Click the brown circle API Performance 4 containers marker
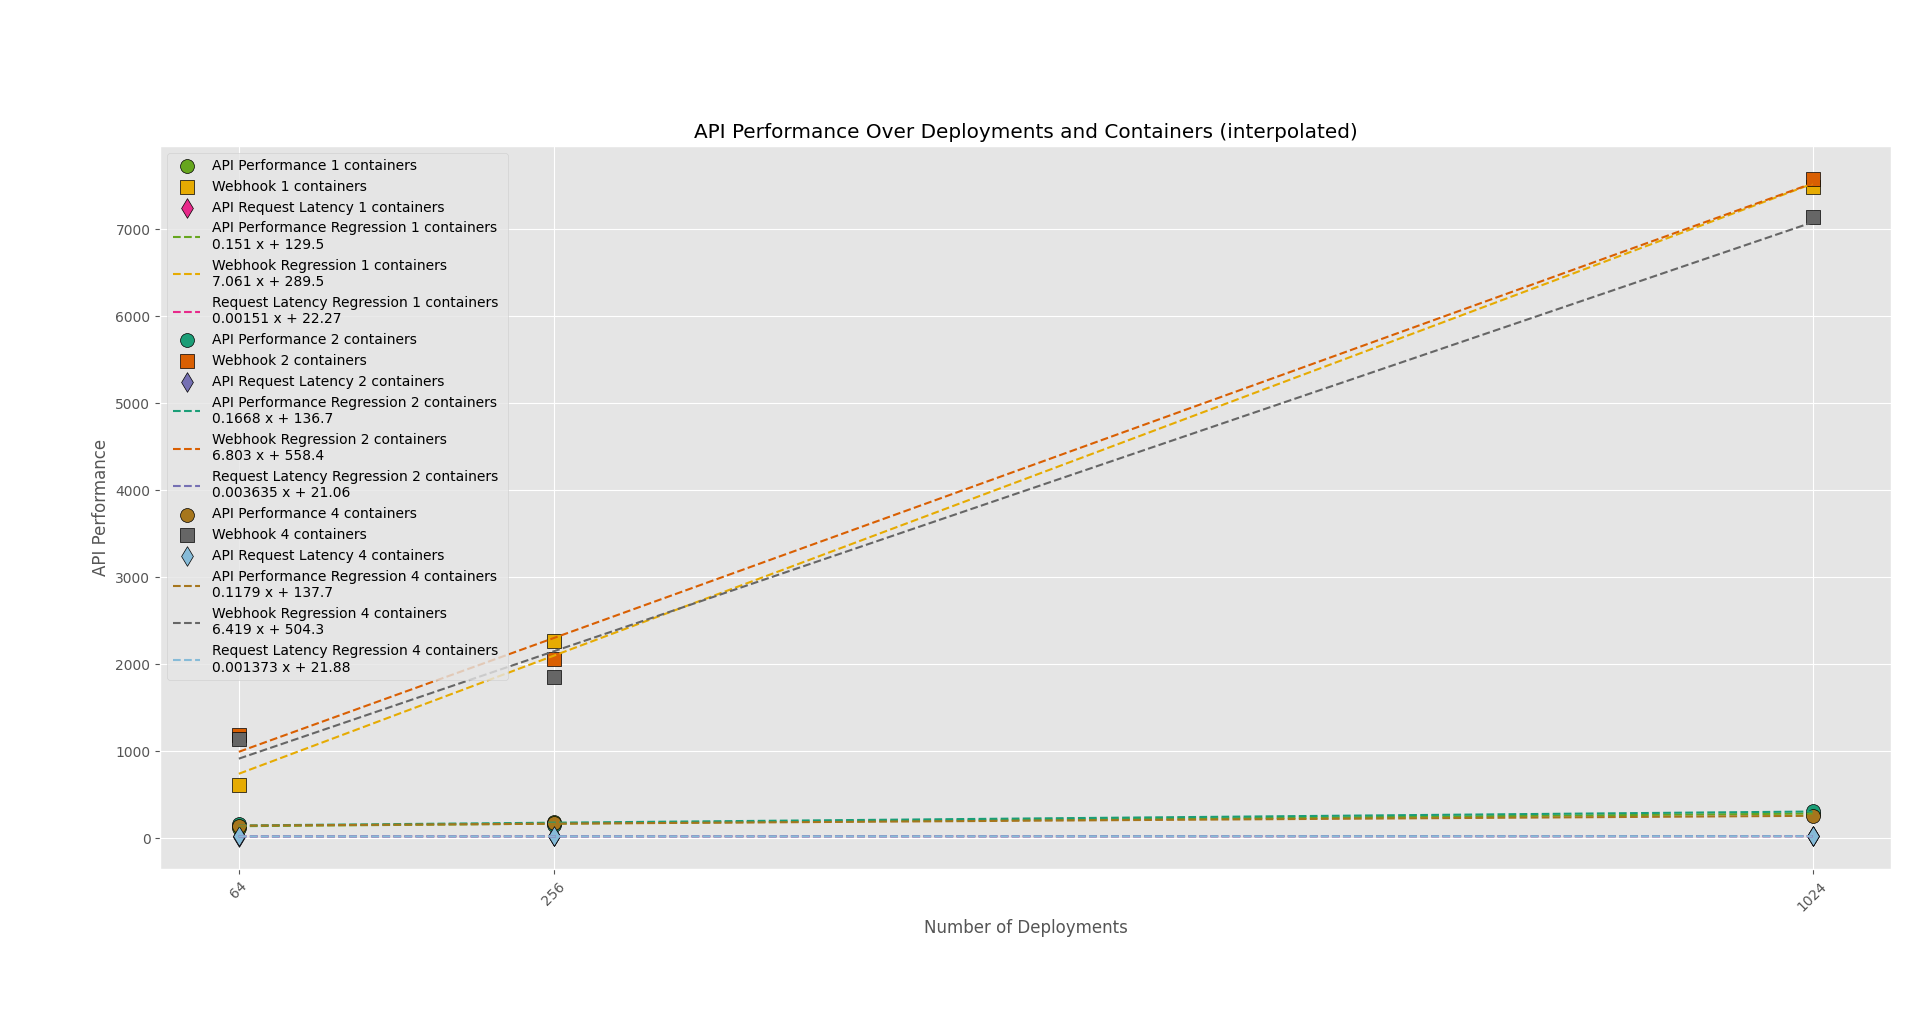Viewport: 1920px width, 1009px height. pos(187,514)
